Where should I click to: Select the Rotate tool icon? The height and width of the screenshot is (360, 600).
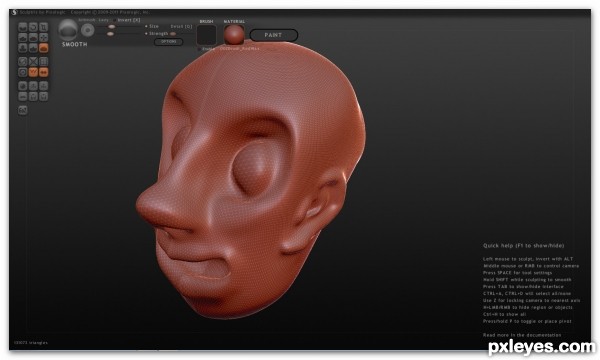[33, 27]
